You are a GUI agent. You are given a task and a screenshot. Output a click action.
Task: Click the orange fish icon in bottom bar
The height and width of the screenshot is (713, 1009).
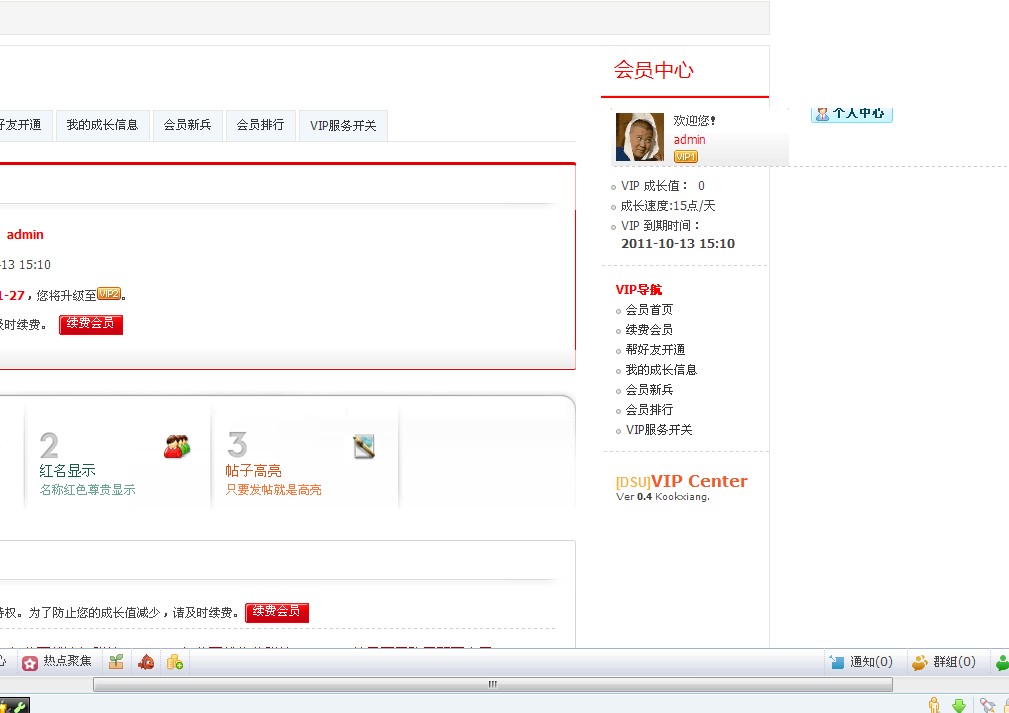coord(146,662)
